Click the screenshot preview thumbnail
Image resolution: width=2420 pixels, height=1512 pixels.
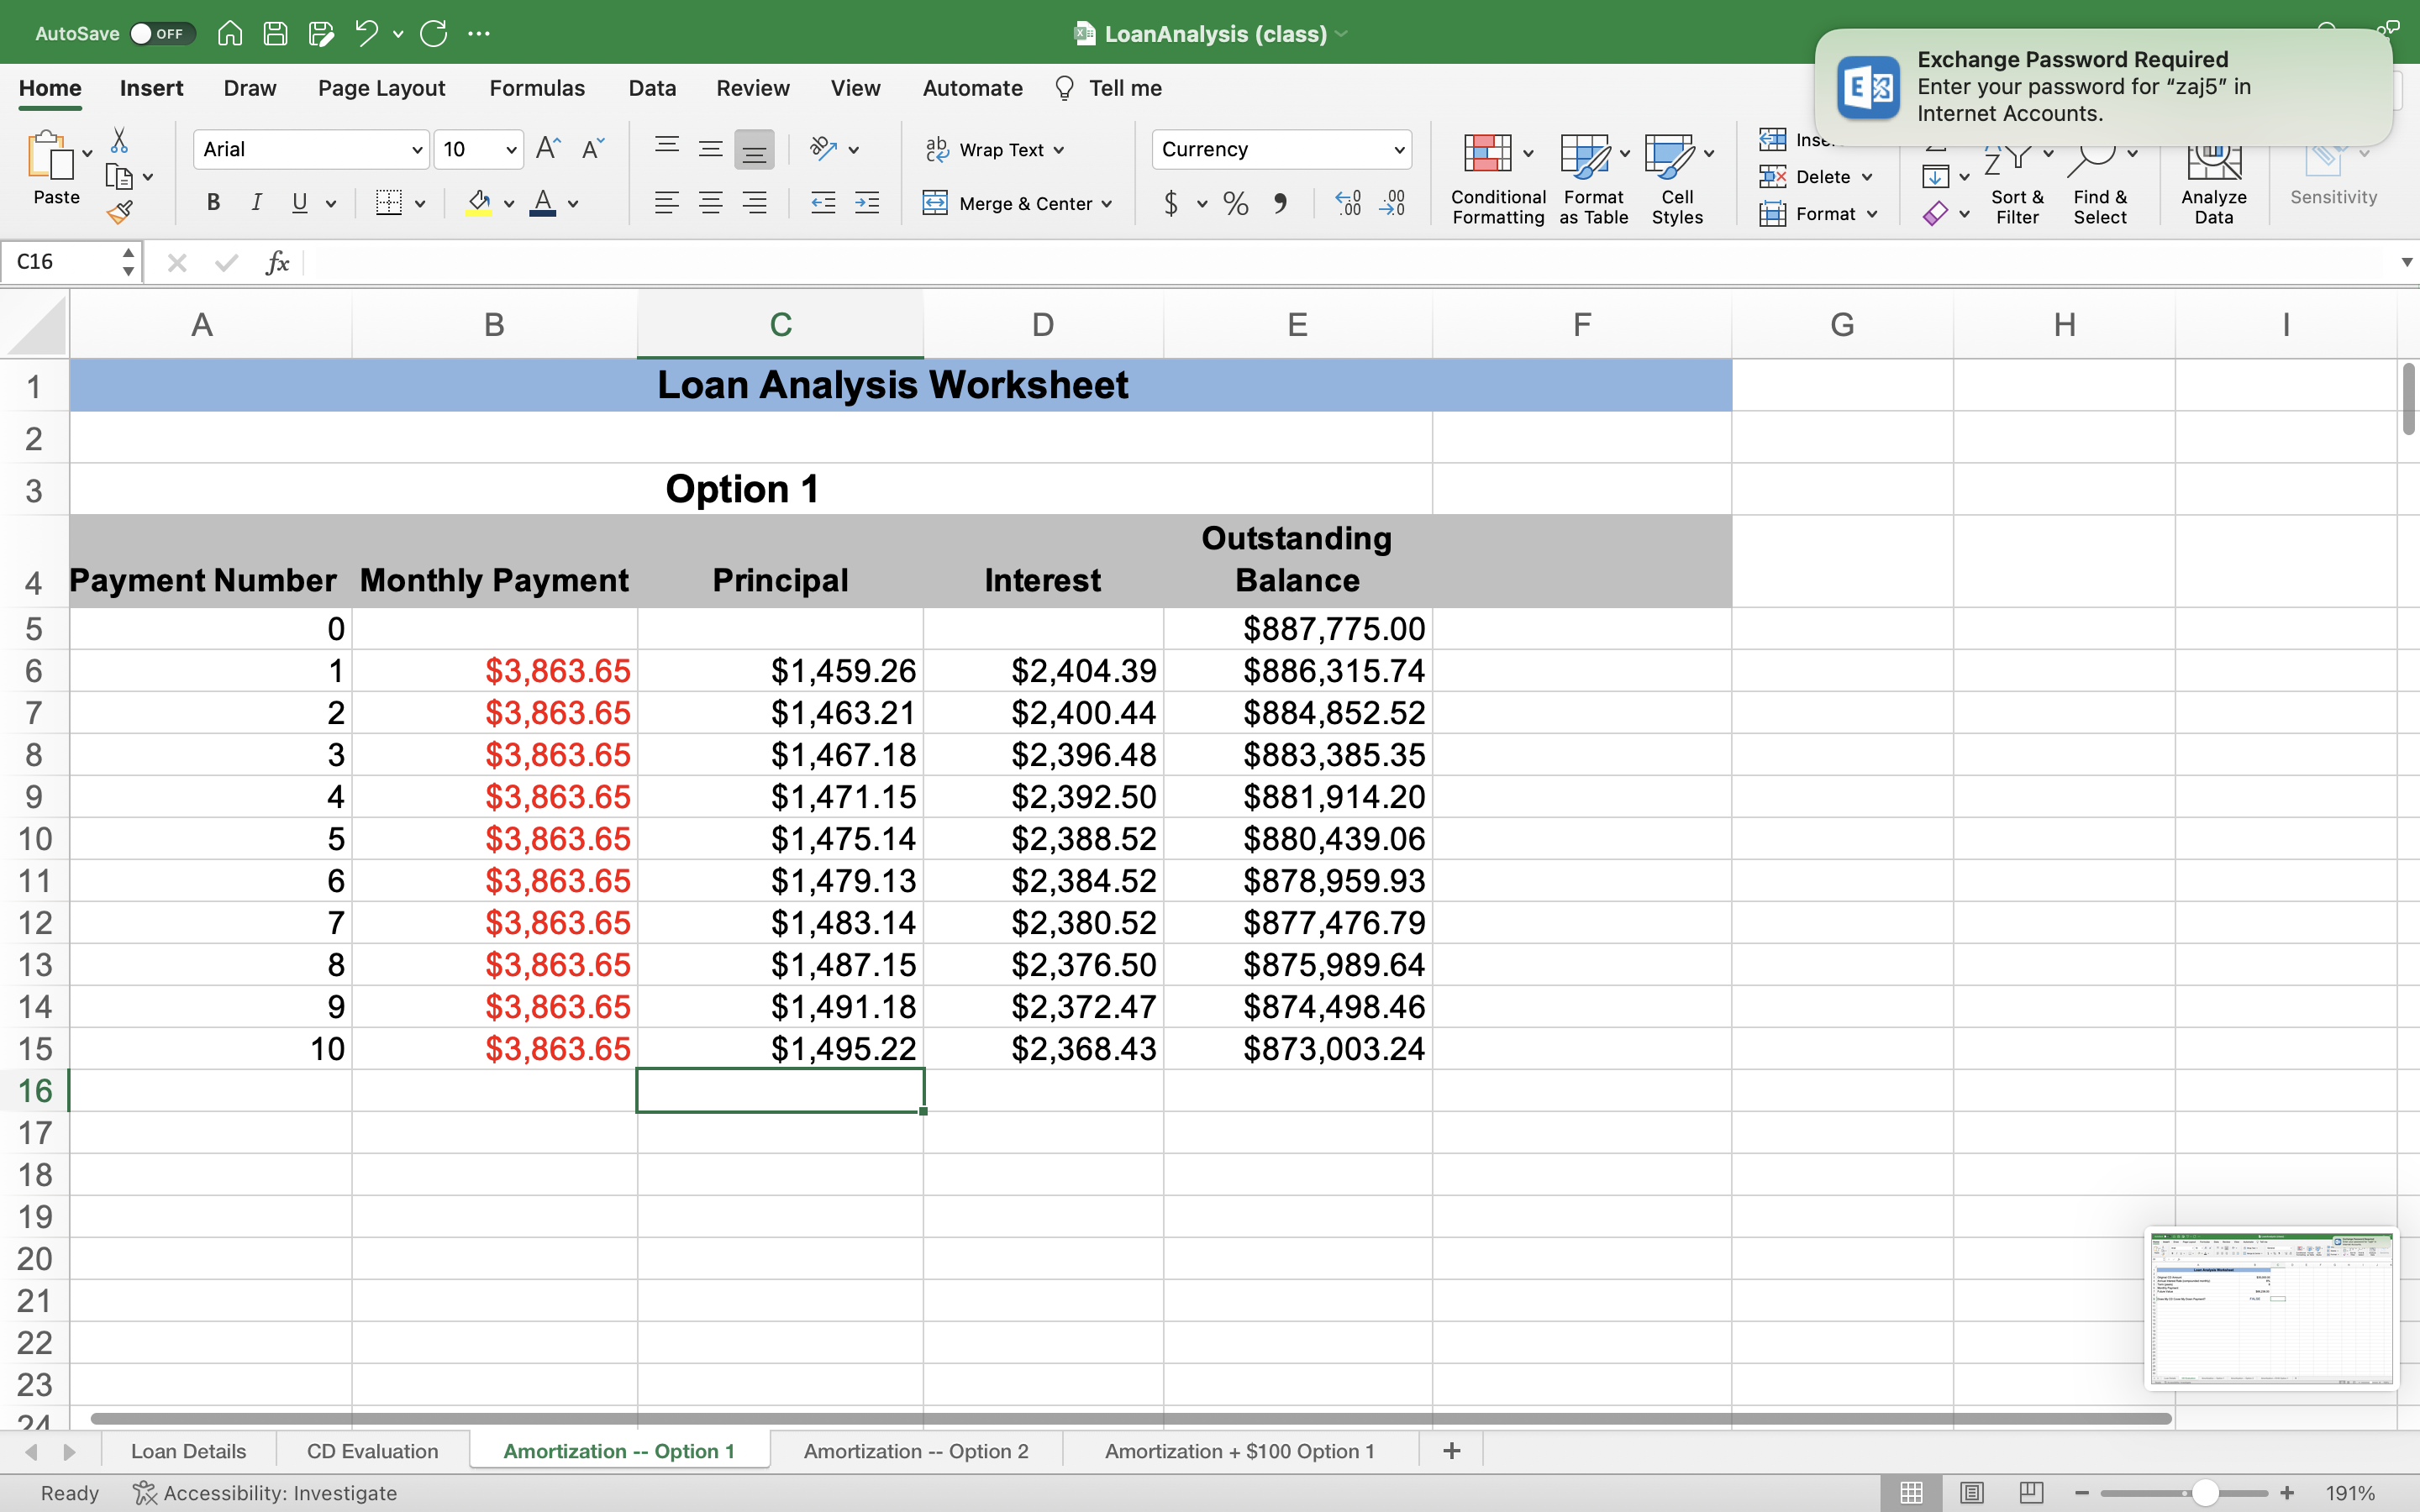tap(2271, 1309)
